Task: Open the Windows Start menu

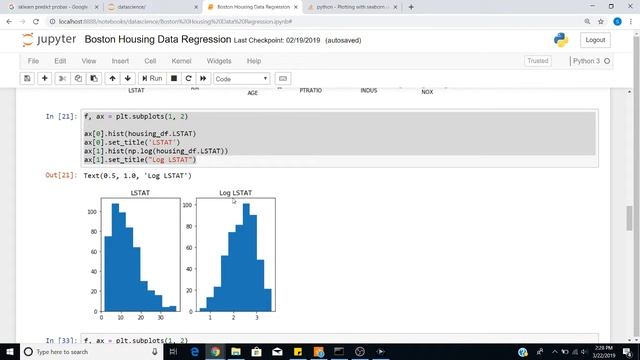Action: point(9,351)
